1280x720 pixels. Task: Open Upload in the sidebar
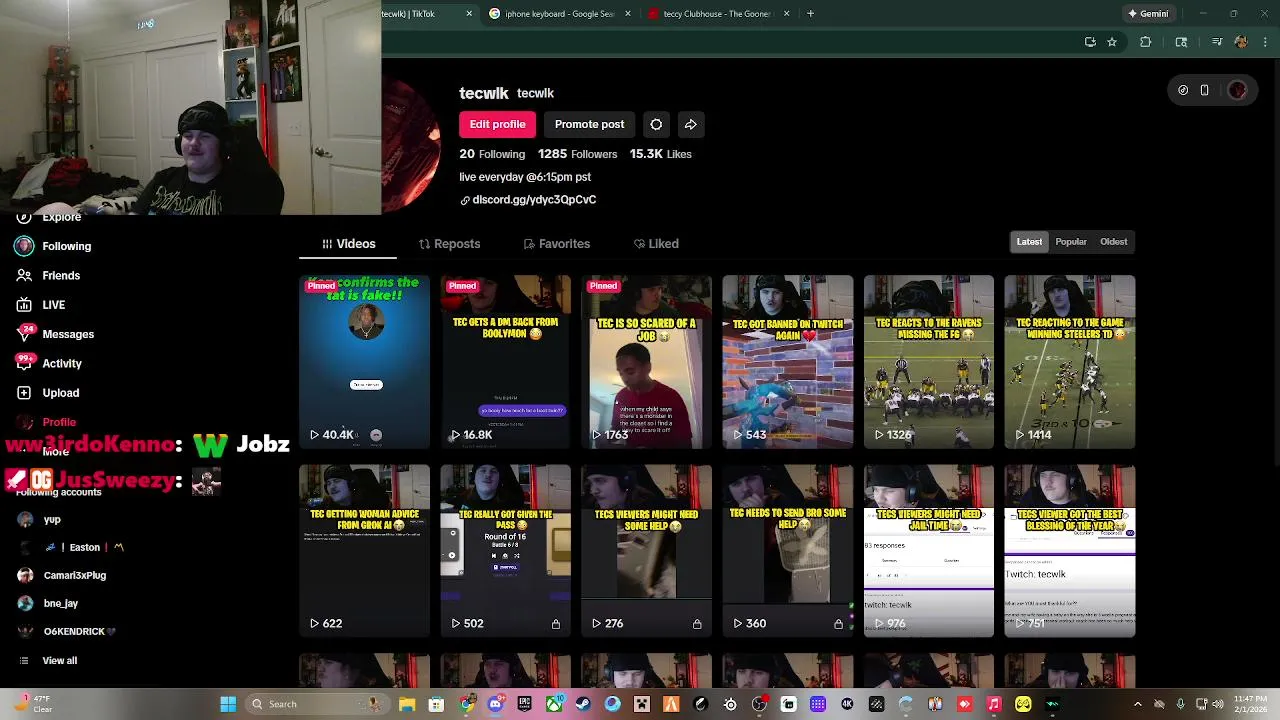tap(47, 393)
